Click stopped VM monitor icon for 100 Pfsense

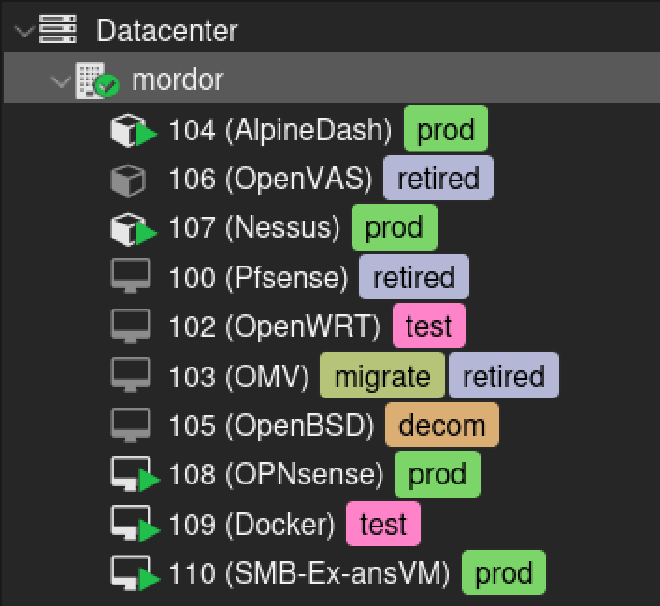click(x=129, y=277)
